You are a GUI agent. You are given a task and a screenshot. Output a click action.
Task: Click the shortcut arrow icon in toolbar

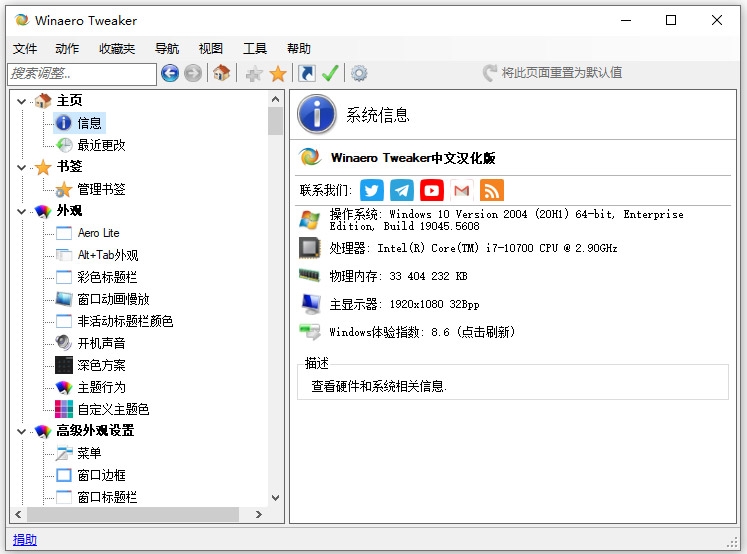pyautogui.click(x=306, y=73)
